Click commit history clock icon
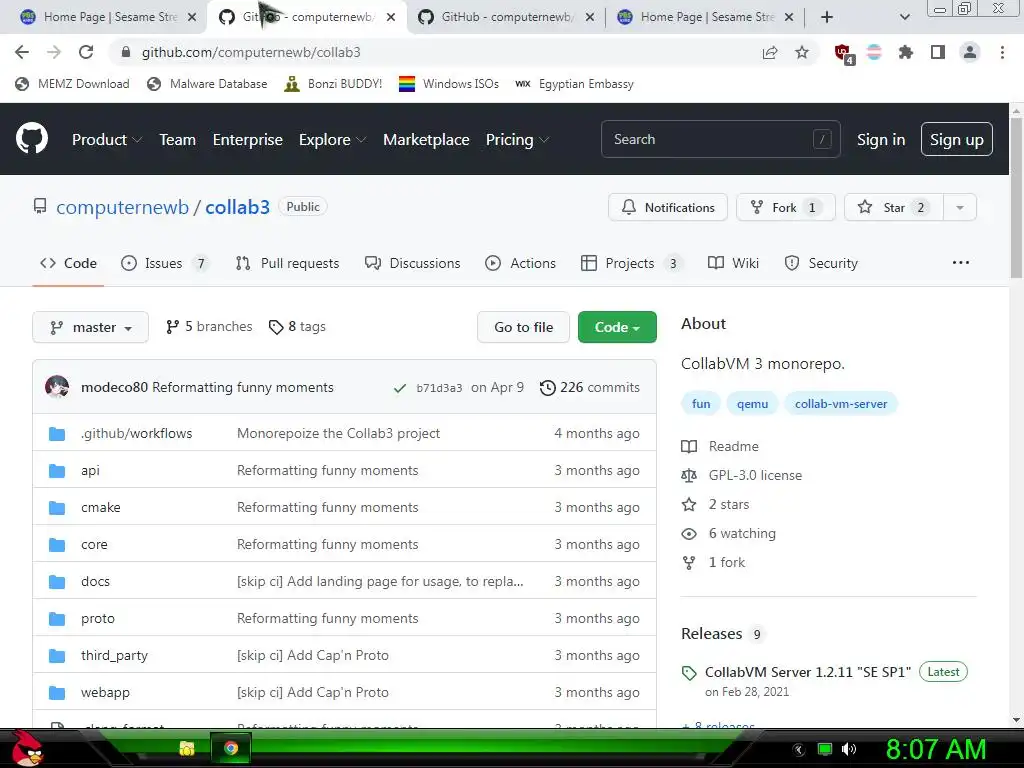The image size is (1024, 768). coord(547,388)
